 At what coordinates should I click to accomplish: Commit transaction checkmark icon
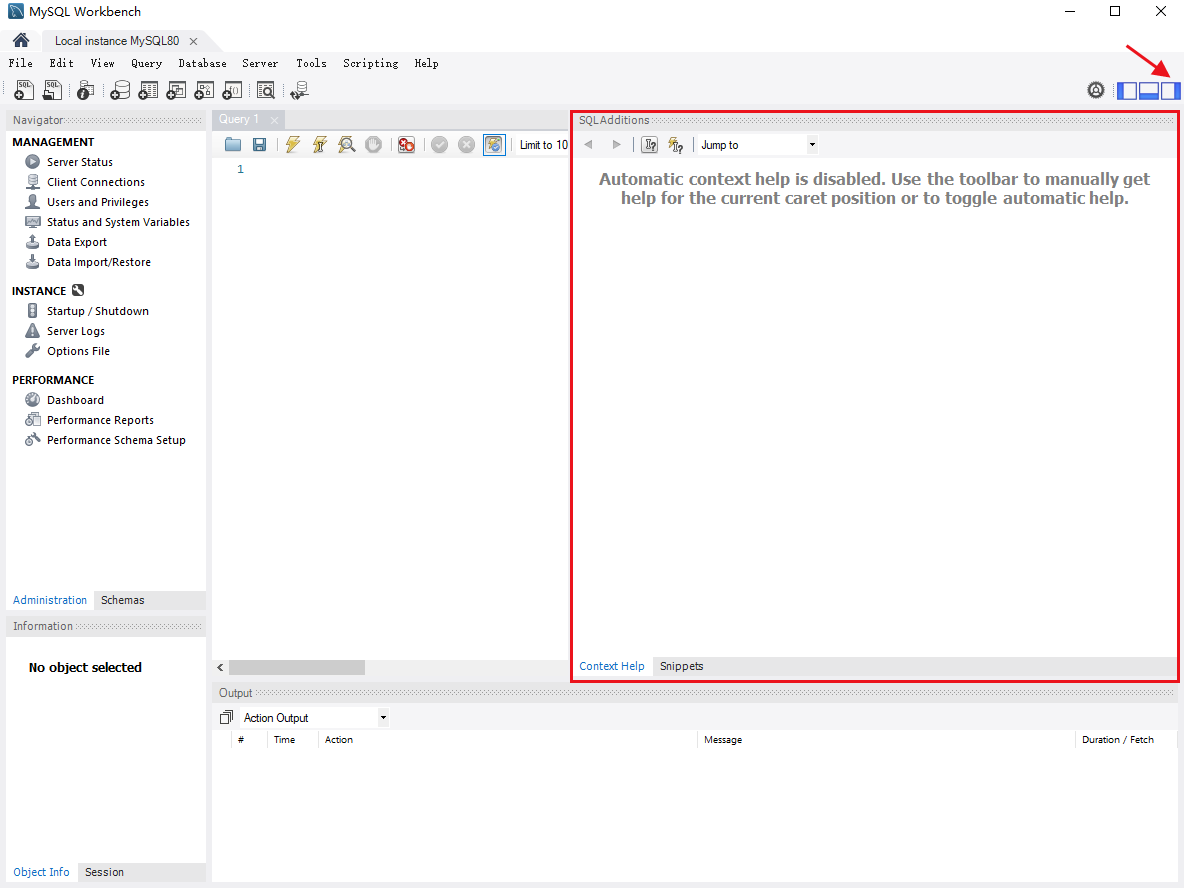[439, 144]
